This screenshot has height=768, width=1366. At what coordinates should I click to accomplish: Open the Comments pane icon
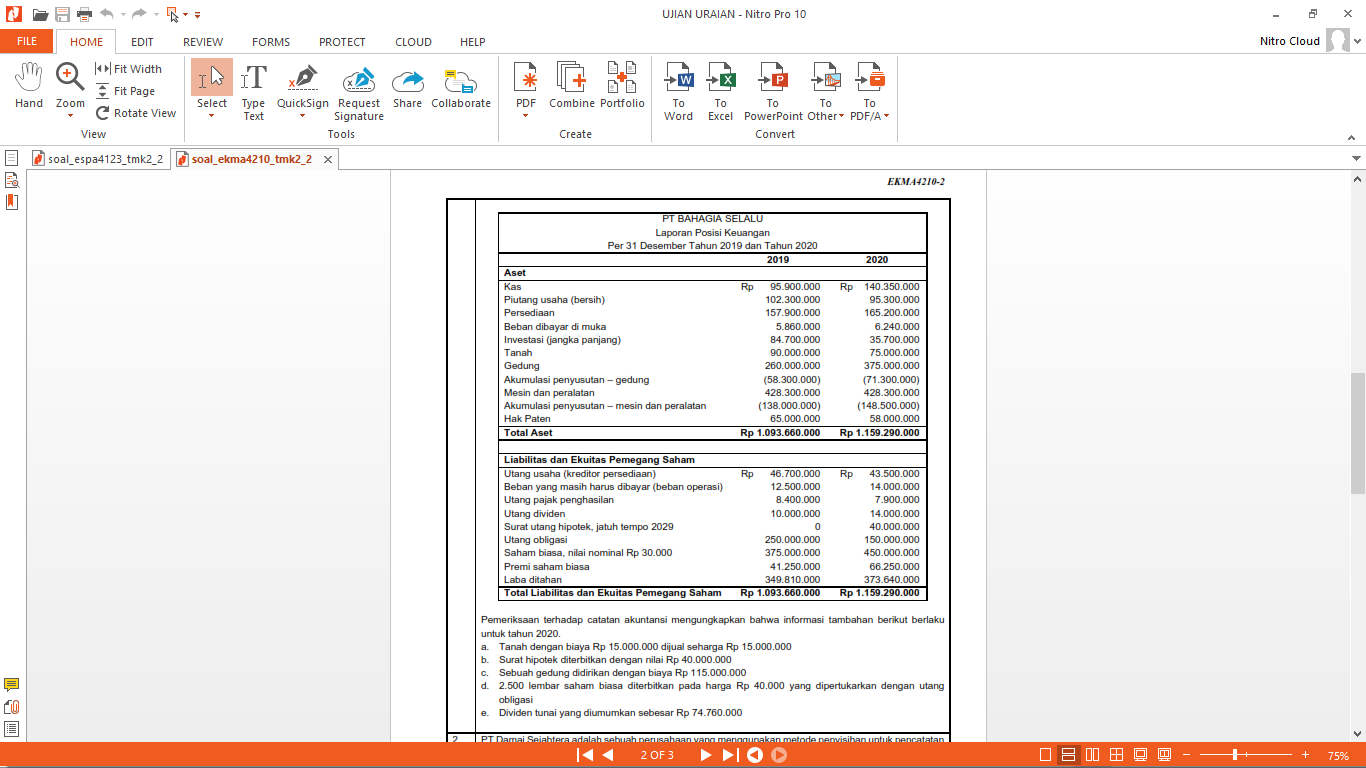[x=11, y=685]
